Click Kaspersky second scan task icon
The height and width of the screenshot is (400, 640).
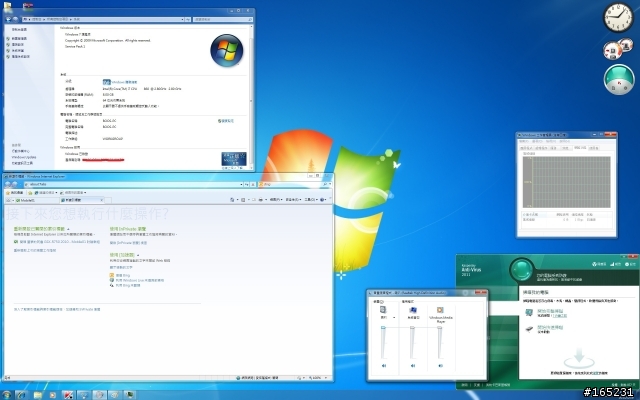coord(529,329)
